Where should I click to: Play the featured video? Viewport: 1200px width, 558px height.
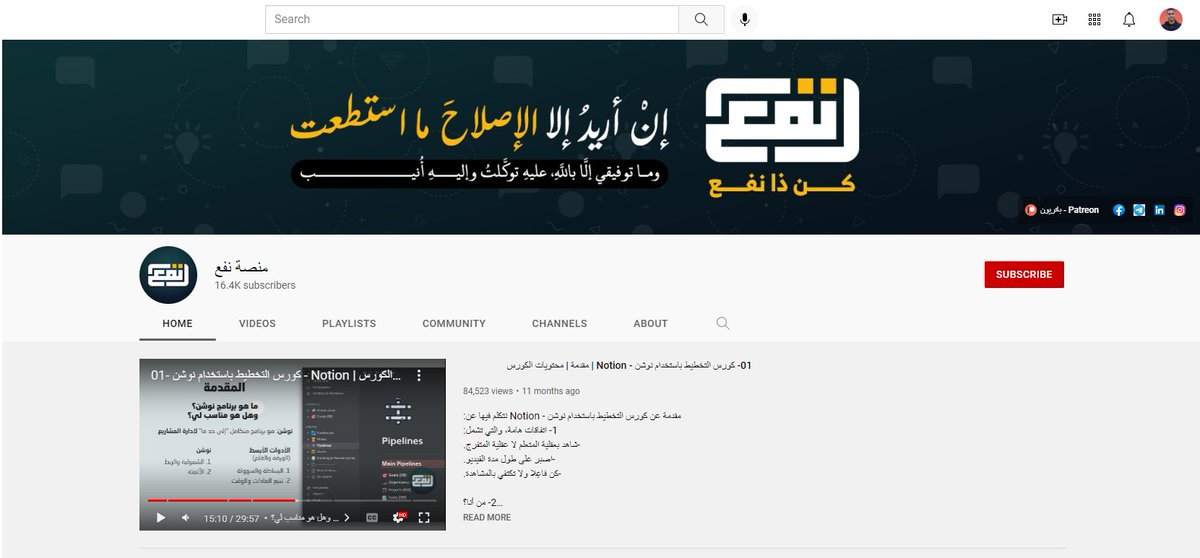coord(161,517)
